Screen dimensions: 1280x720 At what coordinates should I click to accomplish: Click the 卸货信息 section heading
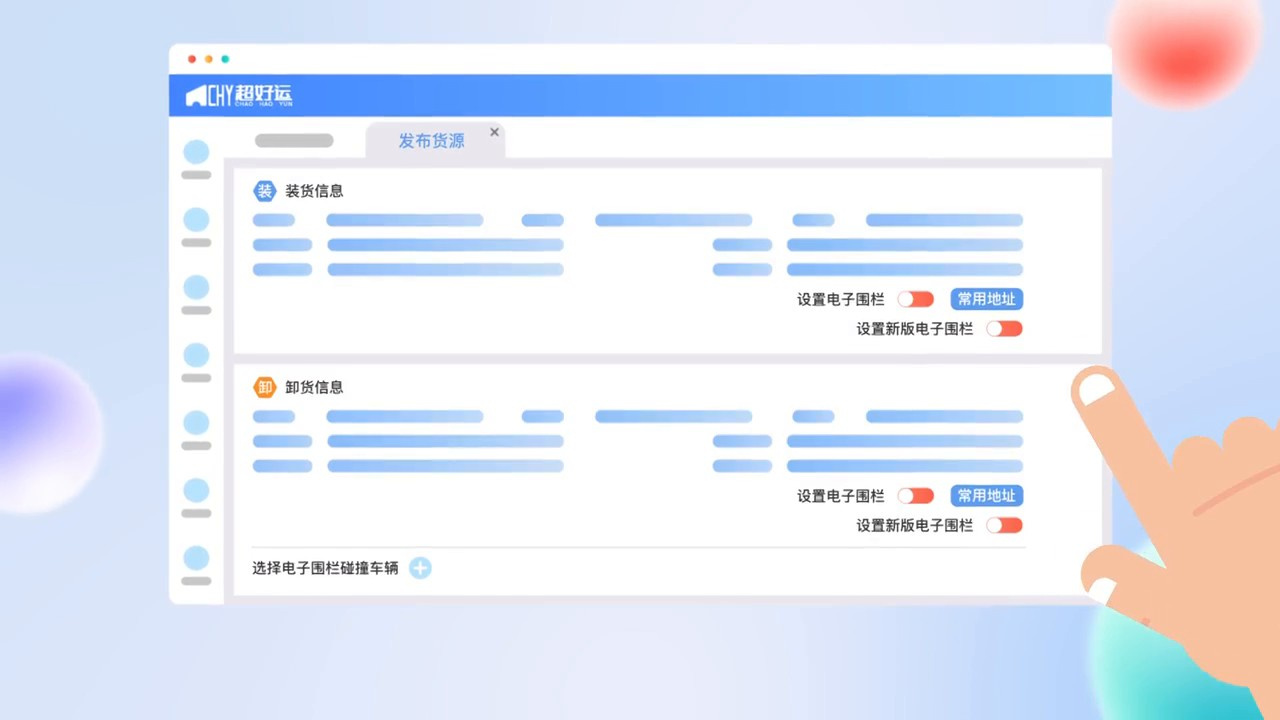[x=314, y=387]
